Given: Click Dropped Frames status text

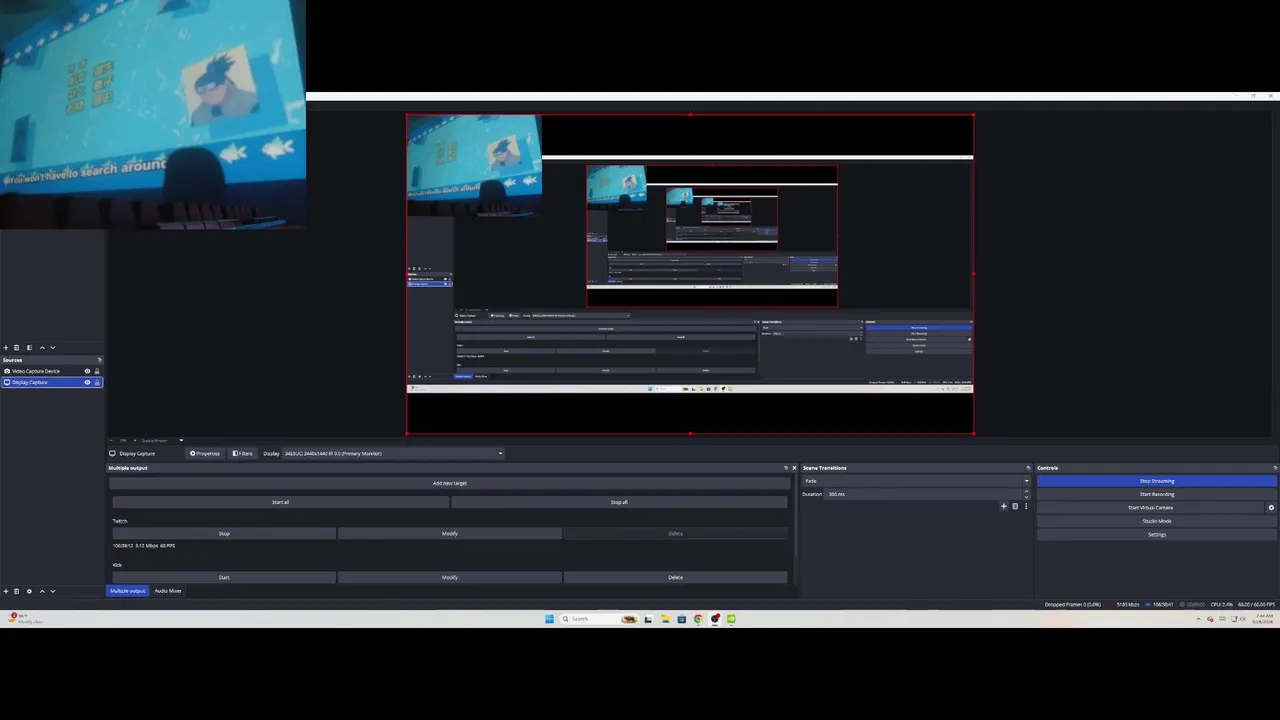Looking at the screenshot, I should click(1072, 605).
